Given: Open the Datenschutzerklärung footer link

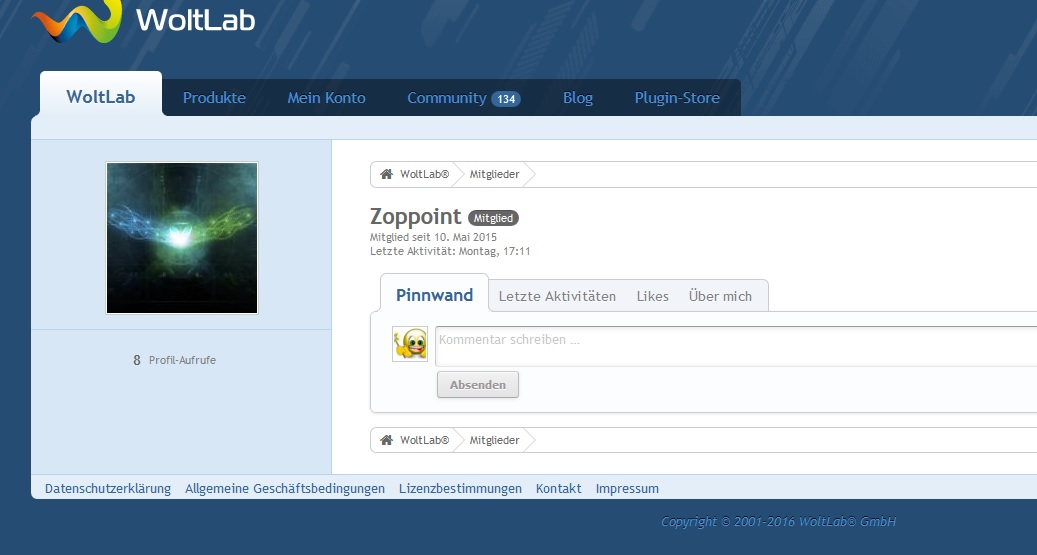Looking at the screenshot, I should point(108,489).
